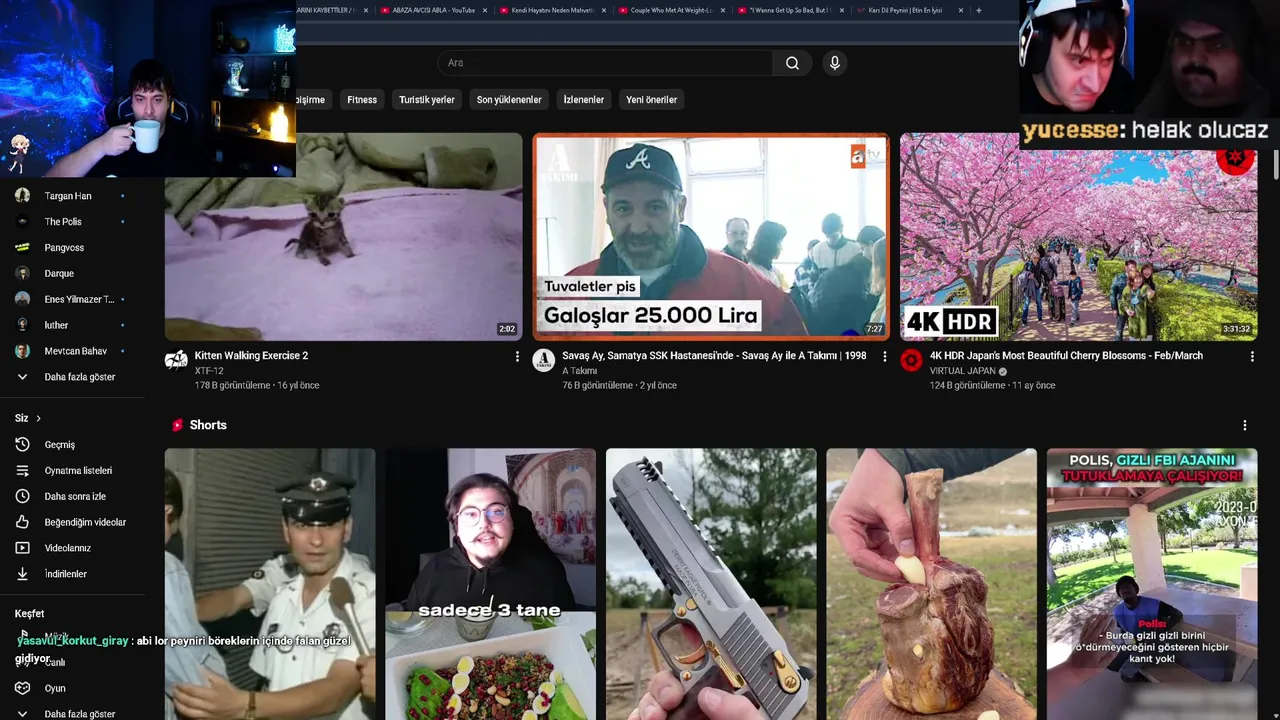This screenshot has height=720, width=1280.
Task: Play 4K HDR cherry blossoms thumbnail
Action: click(x=1079, y=237)
